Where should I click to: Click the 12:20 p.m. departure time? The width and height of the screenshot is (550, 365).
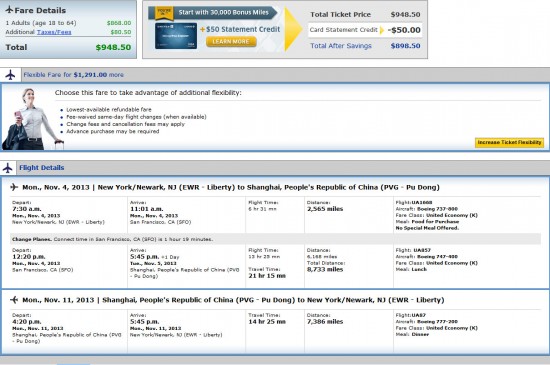pyautogui.click(x=29, y=257)
